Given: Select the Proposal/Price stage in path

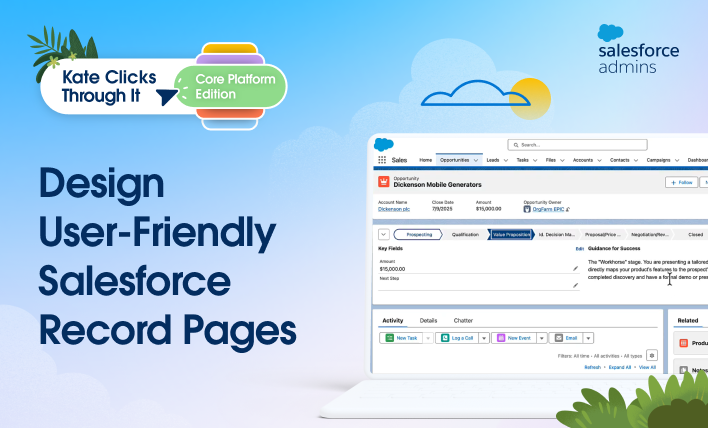Looking at the screenshot, I should pyautogui.click(x=603, y=234).
